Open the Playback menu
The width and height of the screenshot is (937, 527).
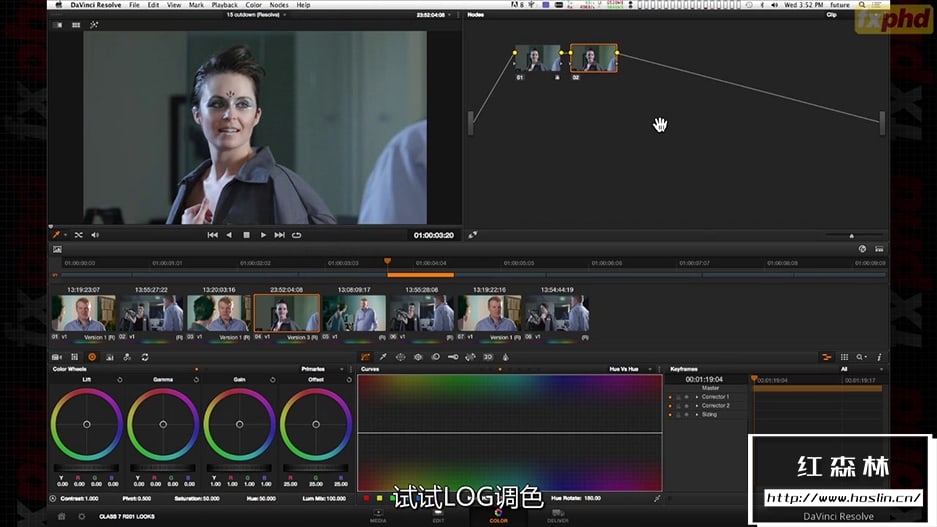[x=225, y=5]
